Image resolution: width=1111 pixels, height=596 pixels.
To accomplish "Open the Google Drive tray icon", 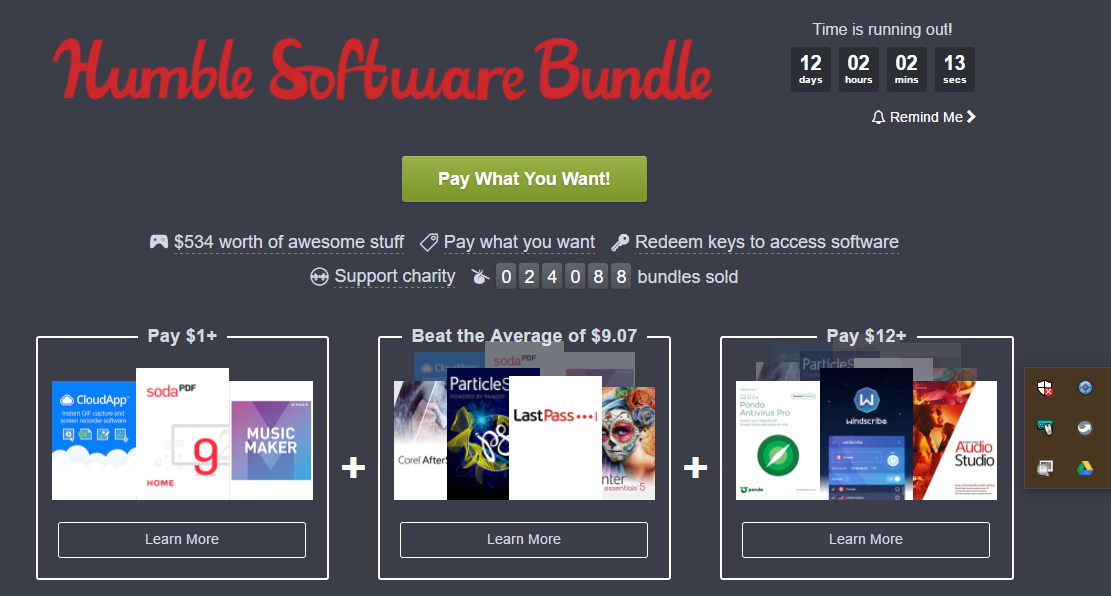I will (x=1085, y=468).
